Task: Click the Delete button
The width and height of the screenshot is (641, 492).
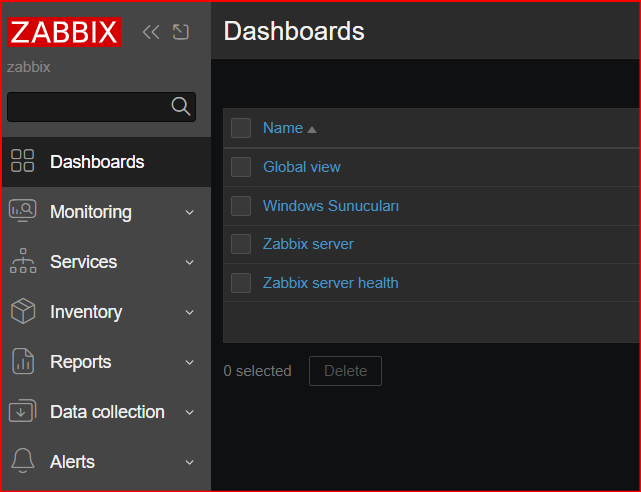Action: point(345,371)
